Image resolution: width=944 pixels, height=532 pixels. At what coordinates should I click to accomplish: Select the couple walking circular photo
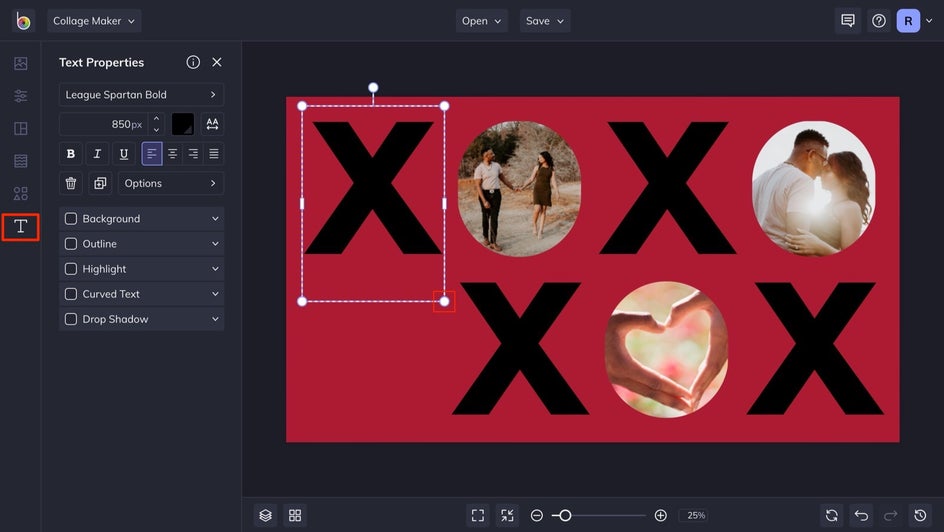click(x=519, y=188)
